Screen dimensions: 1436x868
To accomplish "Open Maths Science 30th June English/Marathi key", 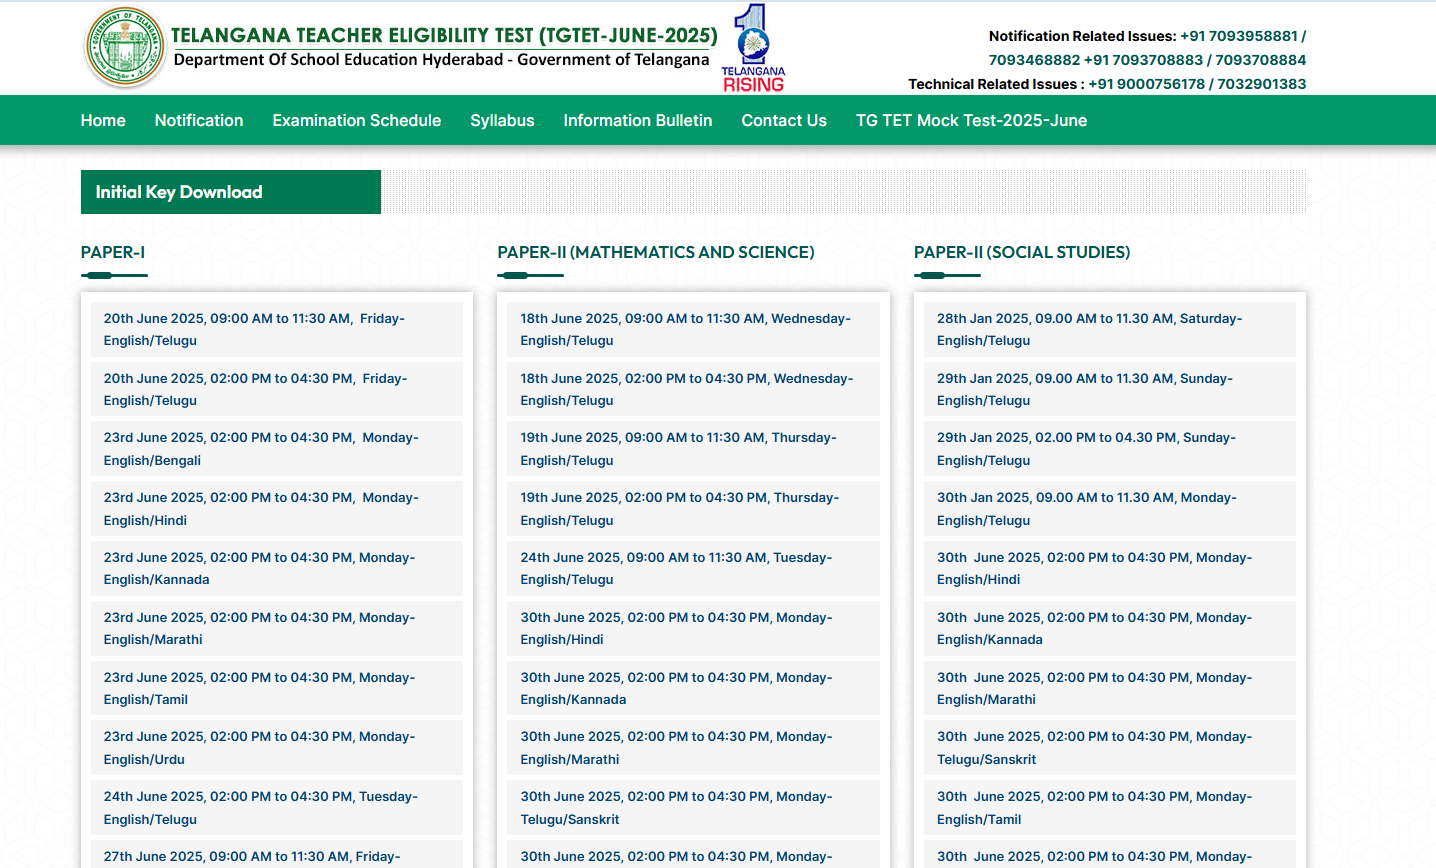I will [693, 748].
